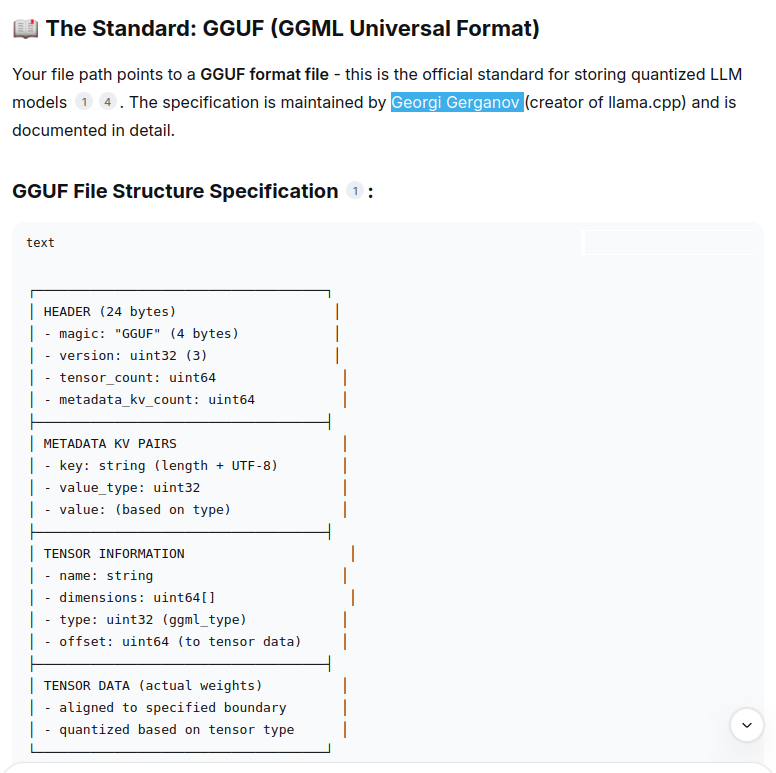Screen dimensions: 776x773
Task: Click the "GGUF File Structure Specification" heading
Action: point(175,191)
